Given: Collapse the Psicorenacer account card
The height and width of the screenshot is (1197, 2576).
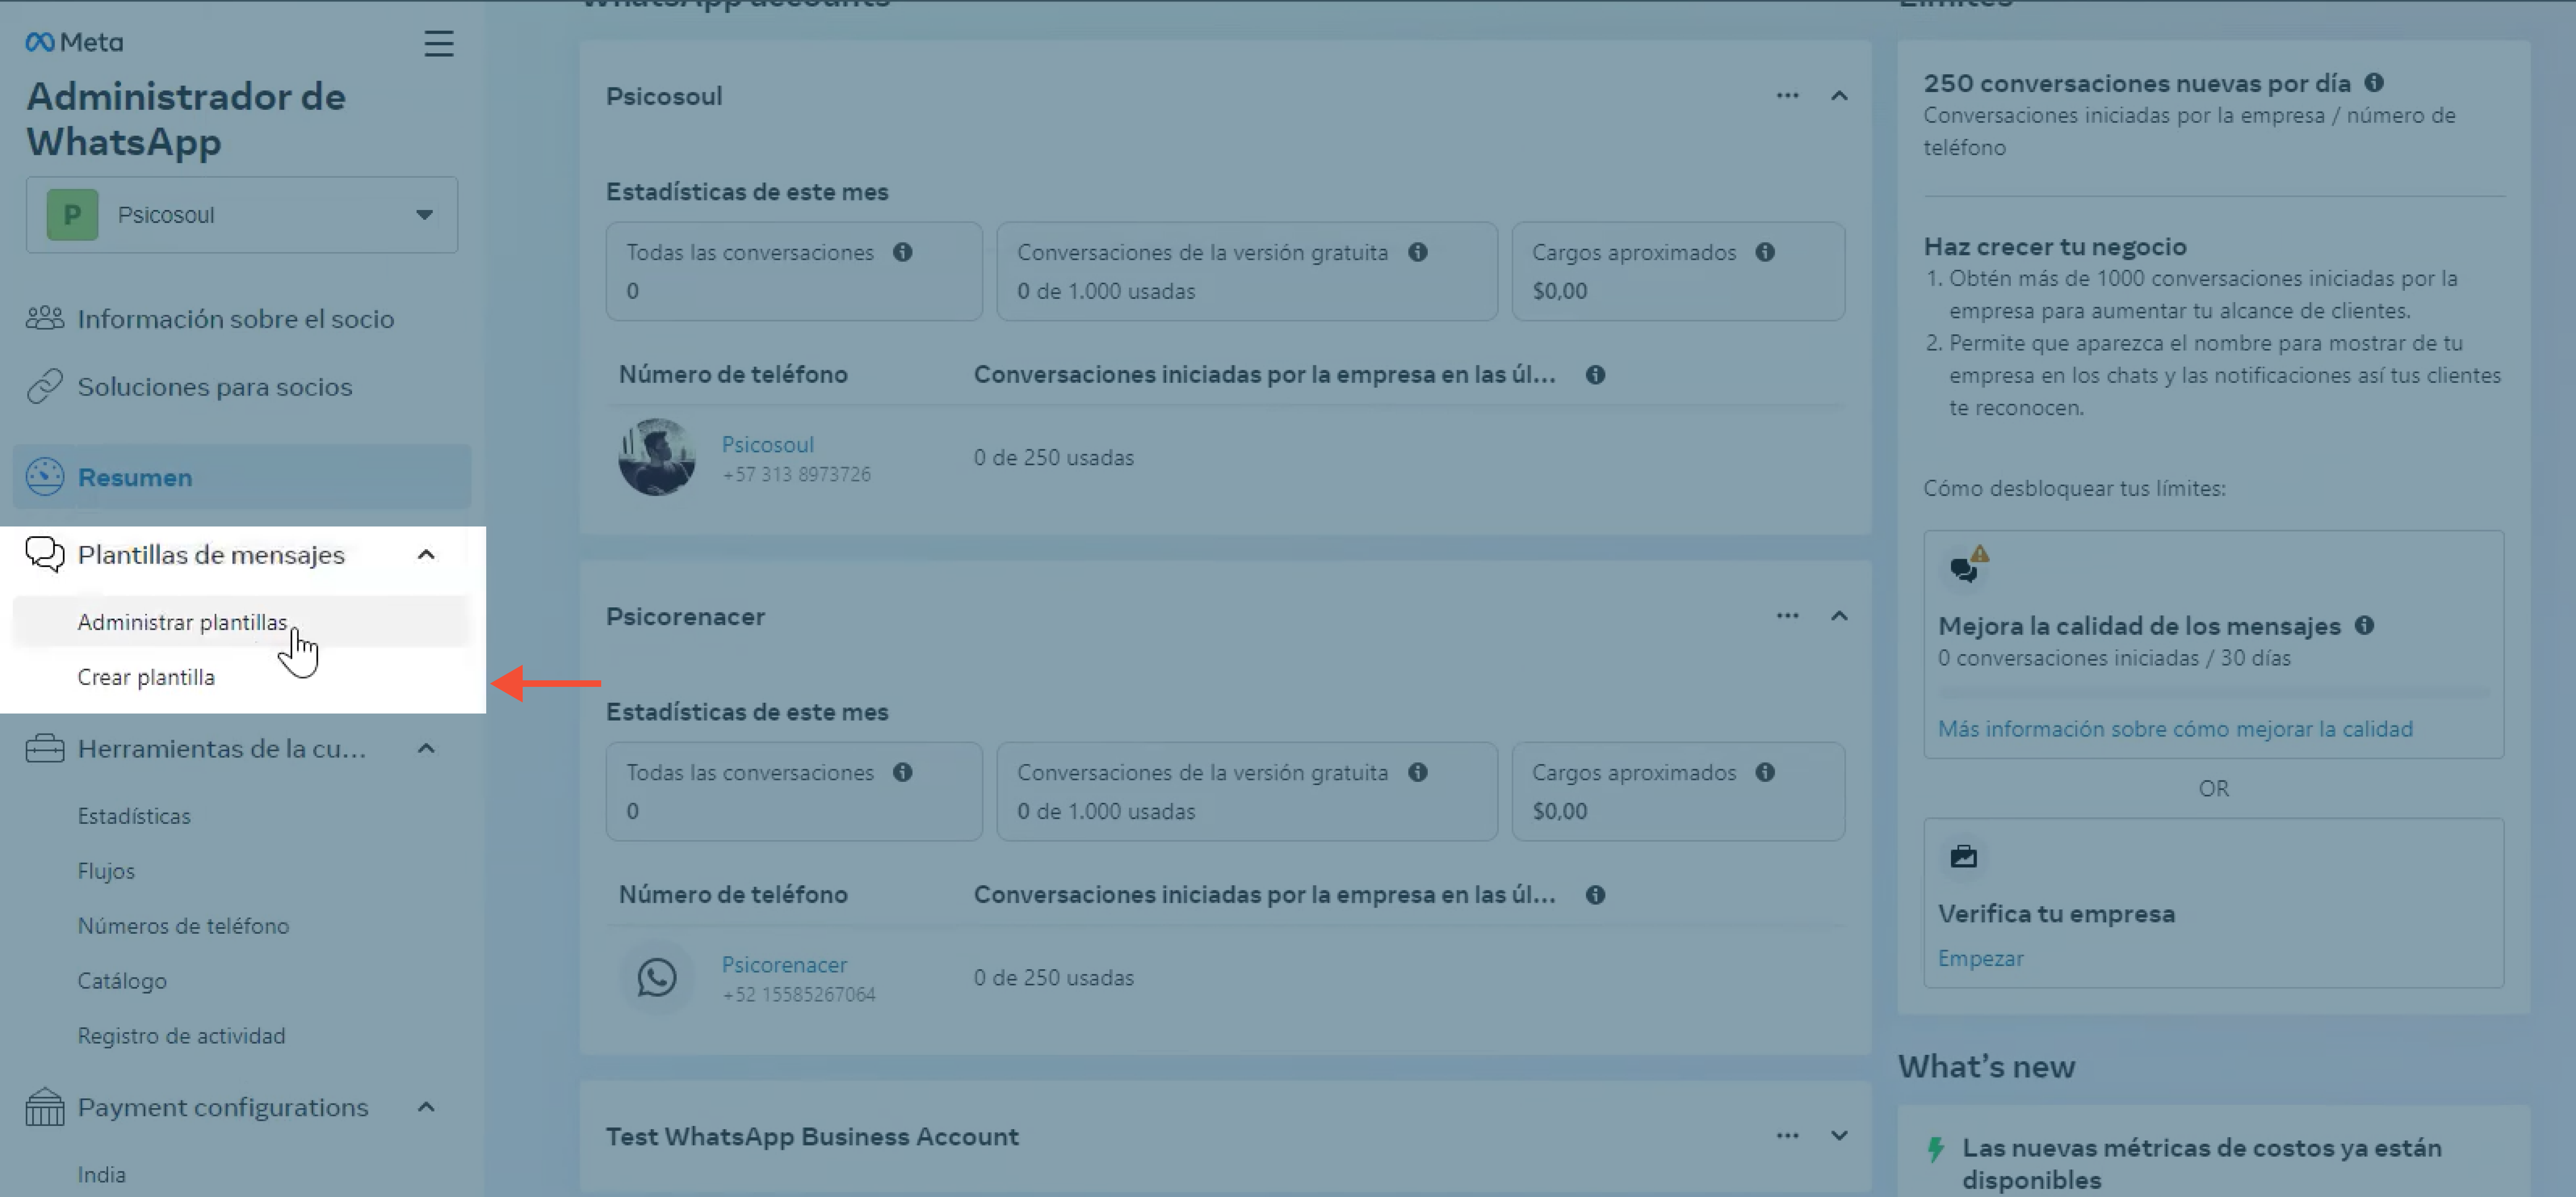Looking at the screenshot, I should [x=1839, y=616].
